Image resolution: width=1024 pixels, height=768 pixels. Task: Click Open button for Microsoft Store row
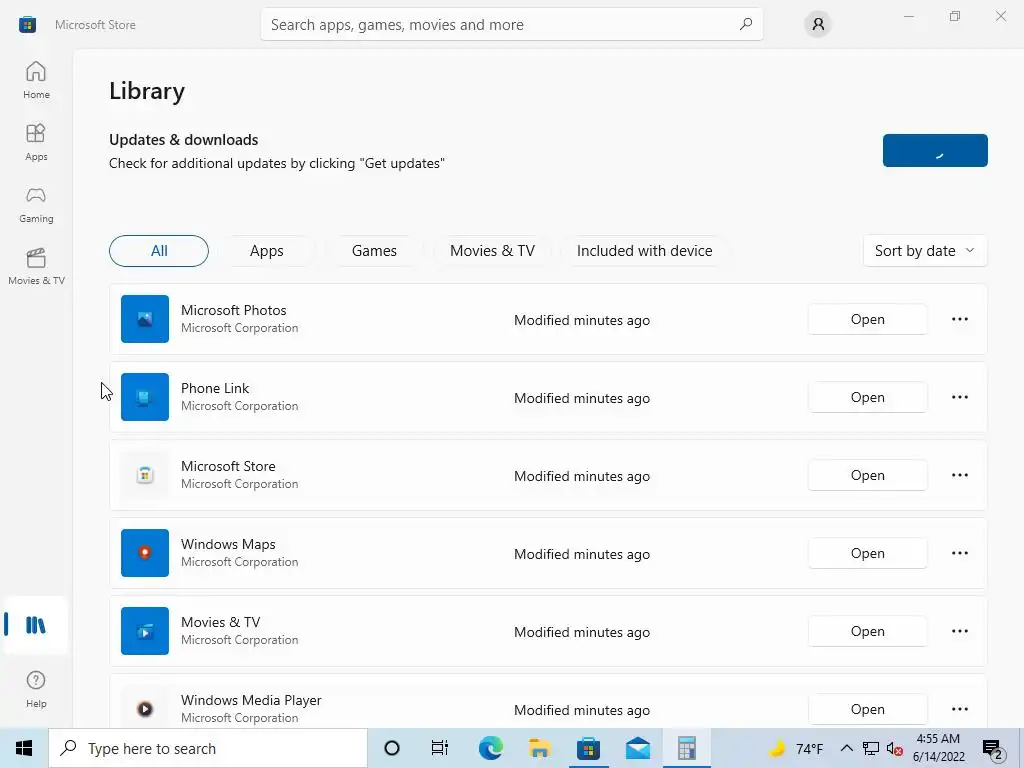pyautogui.click(x=867, y=475)
